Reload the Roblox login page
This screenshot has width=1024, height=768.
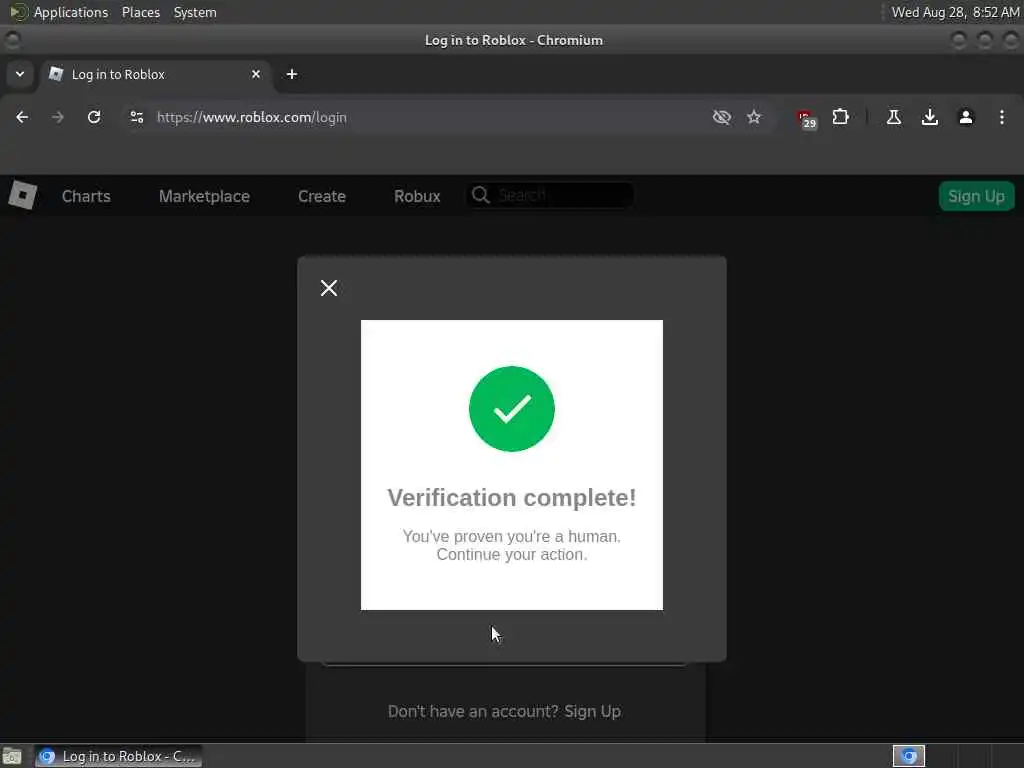coord(94,118)
